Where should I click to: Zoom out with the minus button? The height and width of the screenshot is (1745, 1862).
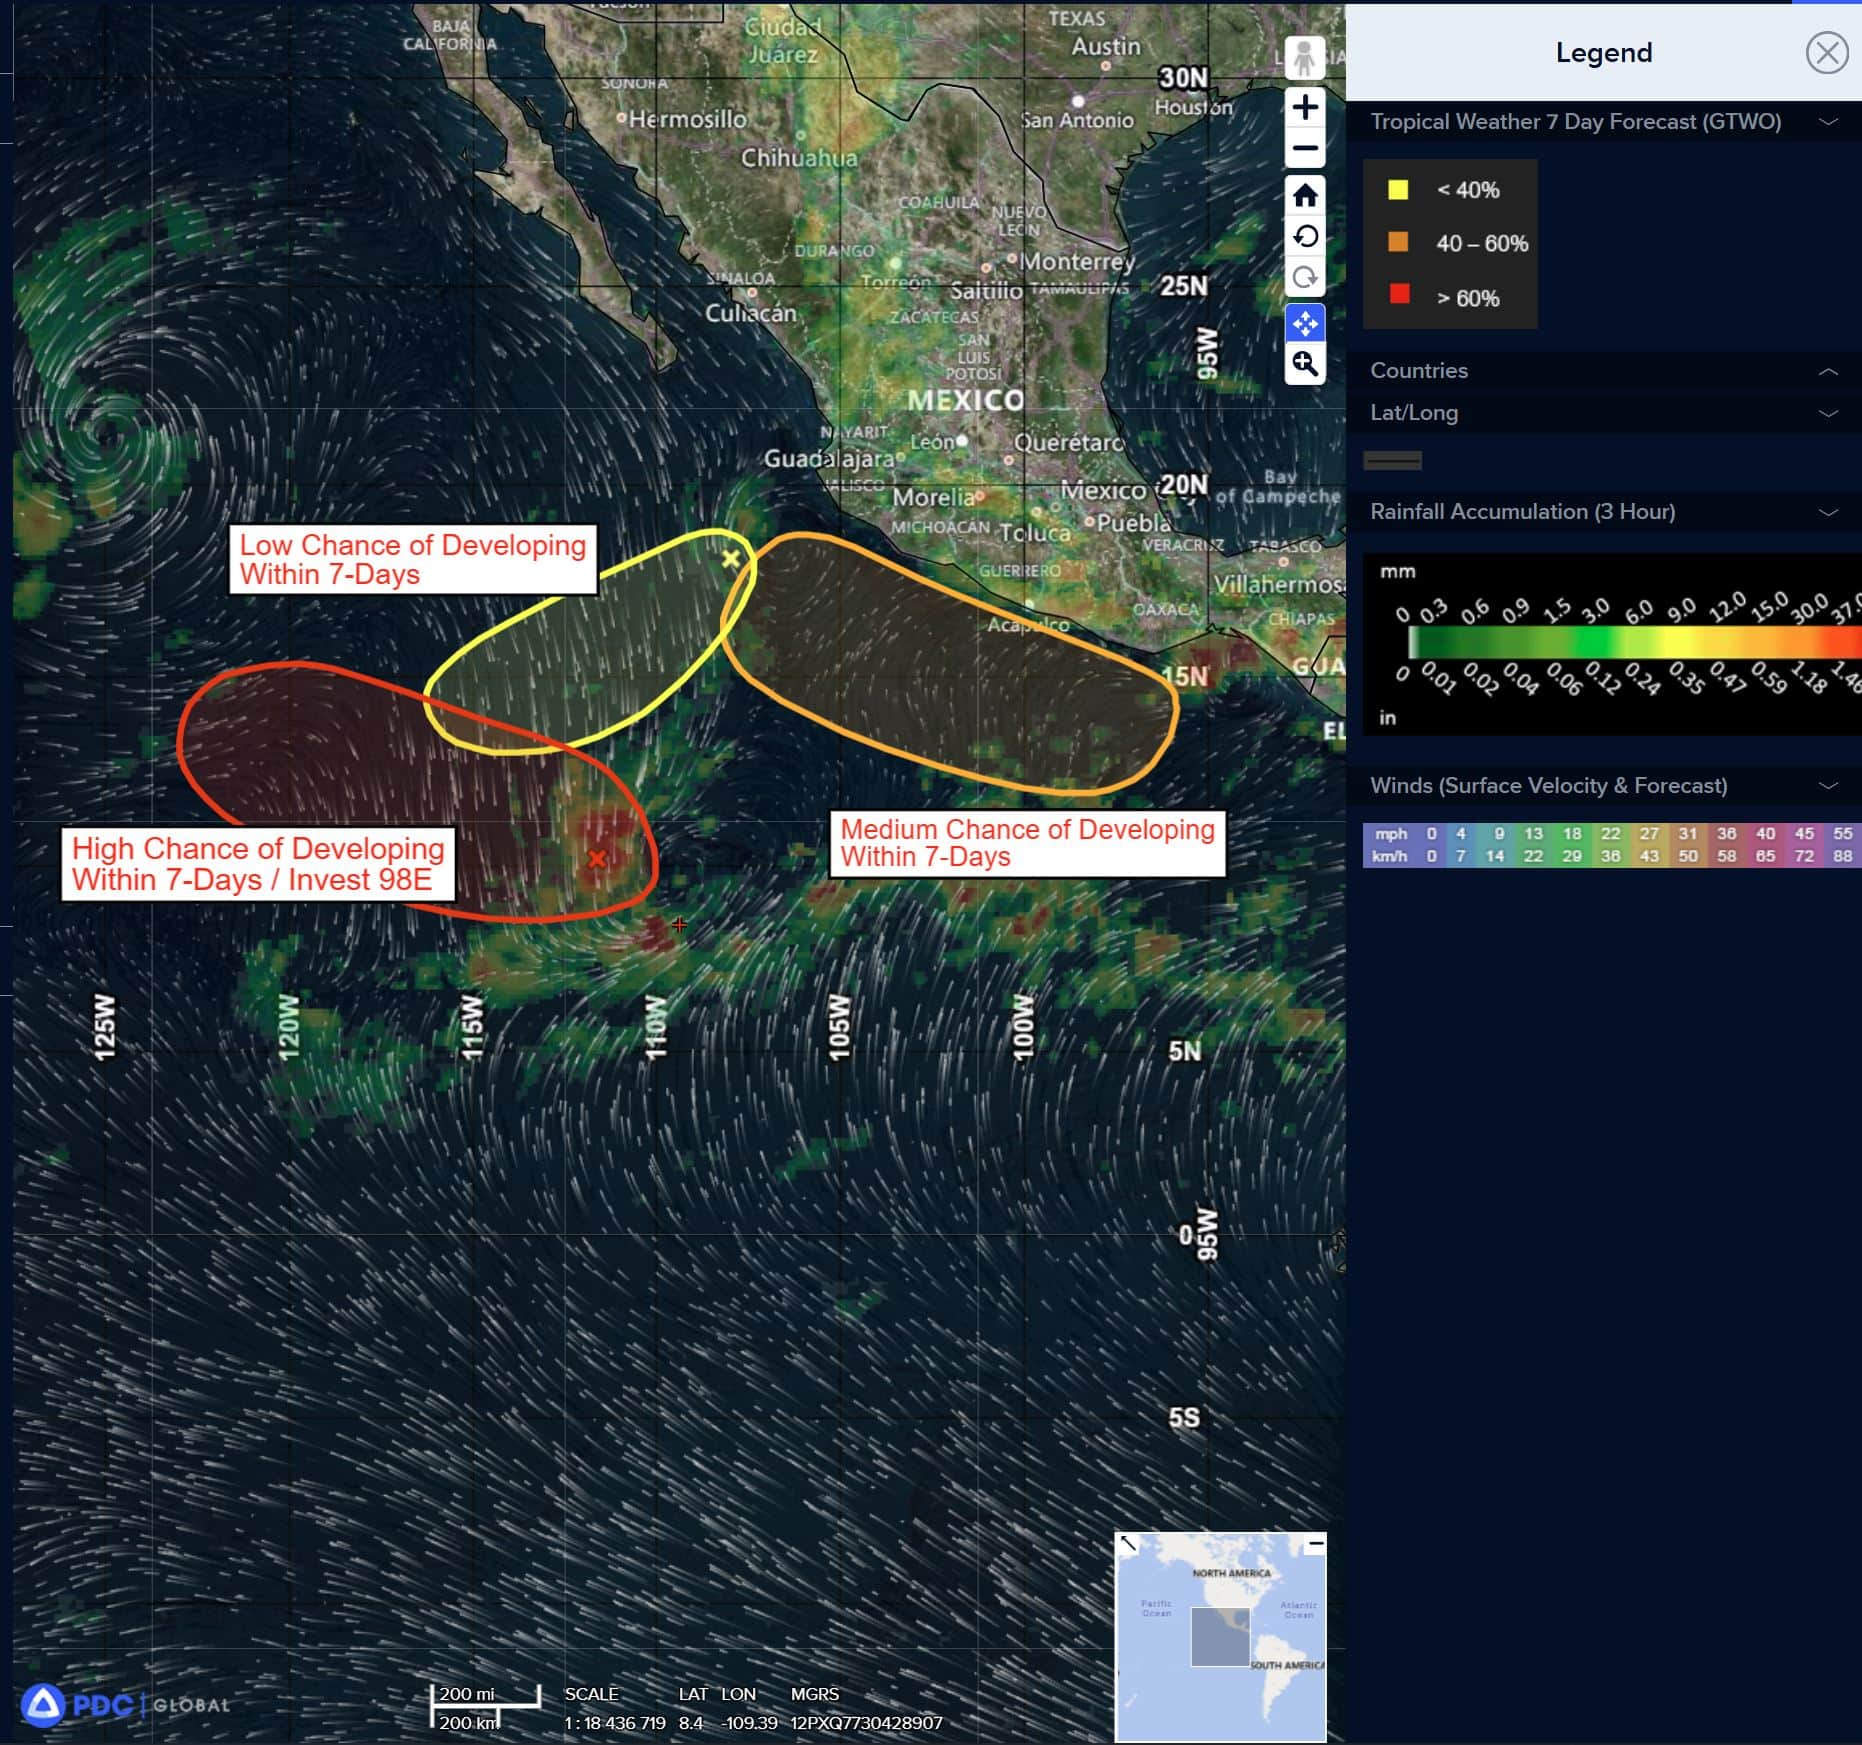(1304, 149)
